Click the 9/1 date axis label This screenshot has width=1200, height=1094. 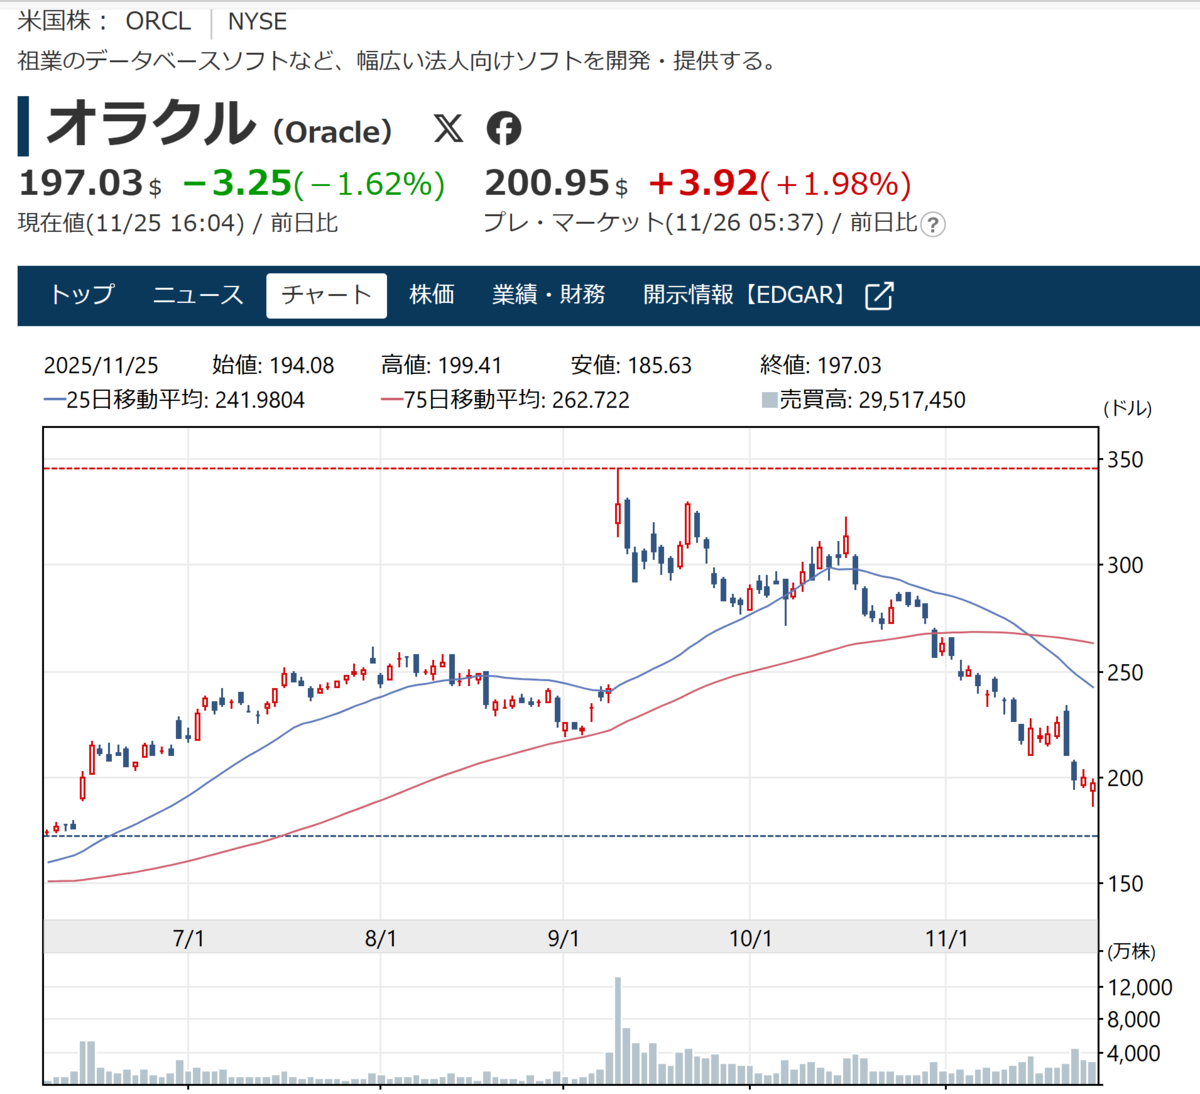(564, 938)
